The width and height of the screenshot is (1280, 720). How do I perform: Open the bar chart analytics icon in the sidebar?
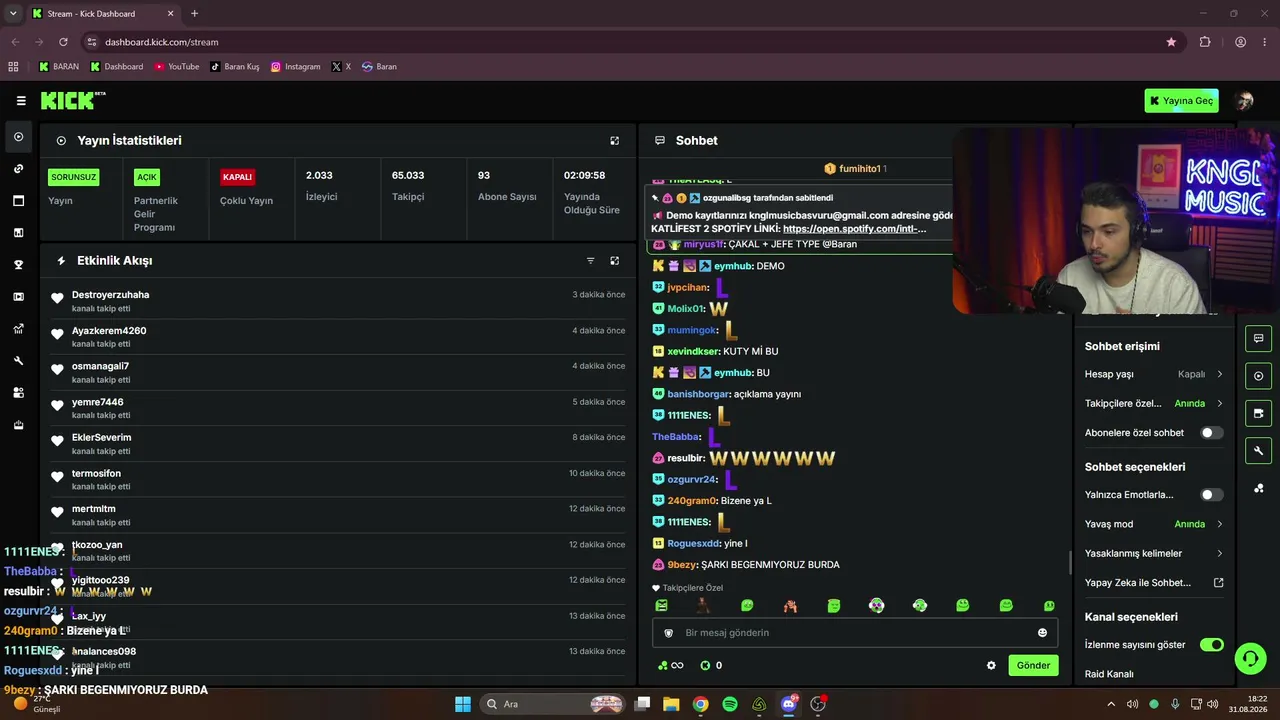18,233
